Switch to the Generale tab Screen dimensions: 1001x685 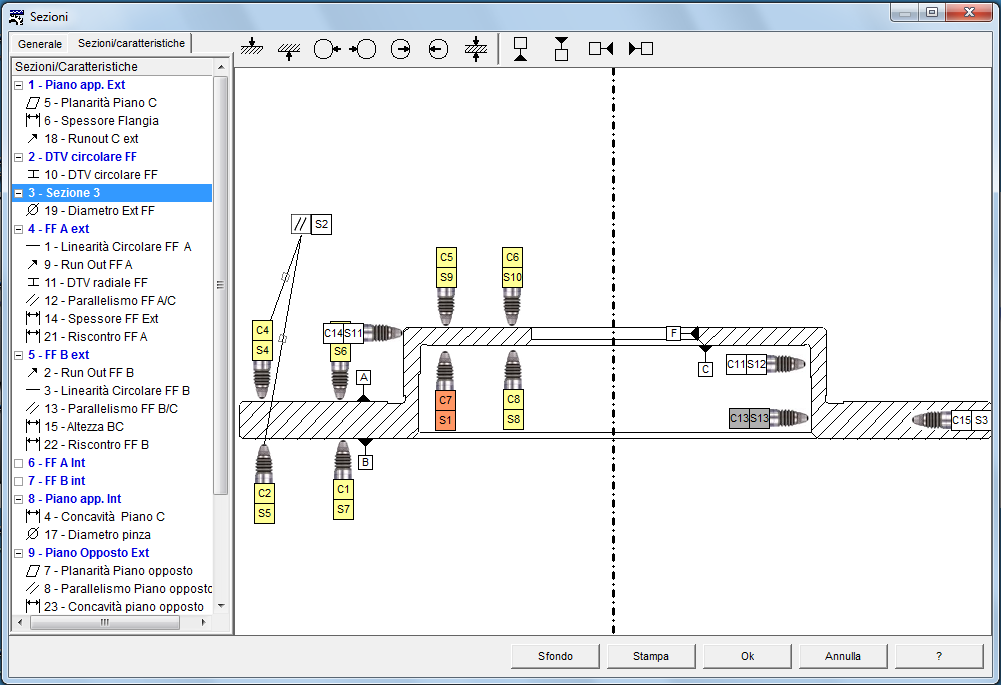click(40, 44)
